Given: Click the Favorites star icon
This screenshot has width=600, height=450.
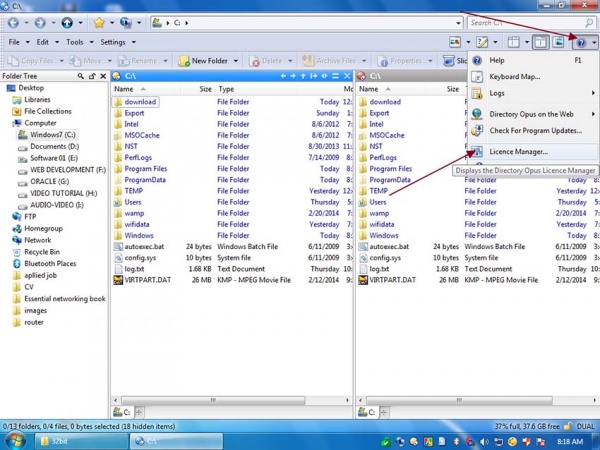Looking at the screenshot, I should click(99, 21).
